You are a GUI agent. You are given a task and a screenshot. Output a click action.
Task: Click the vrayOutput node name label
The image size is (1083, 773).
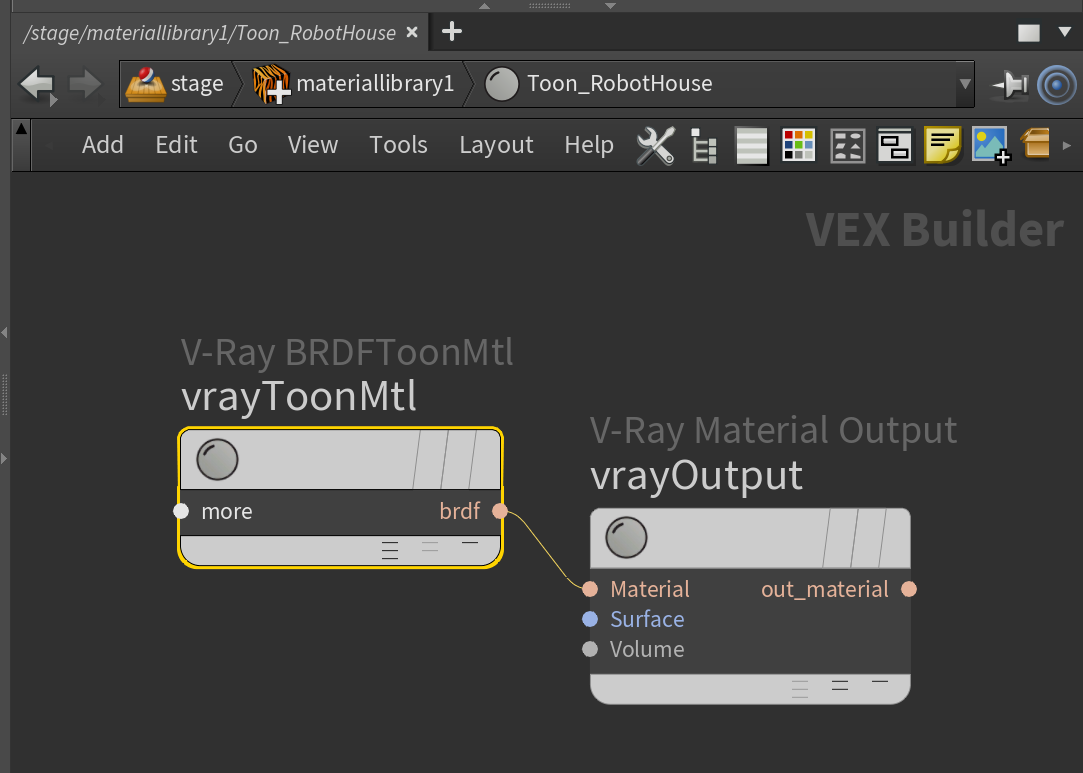click(696, 475)
